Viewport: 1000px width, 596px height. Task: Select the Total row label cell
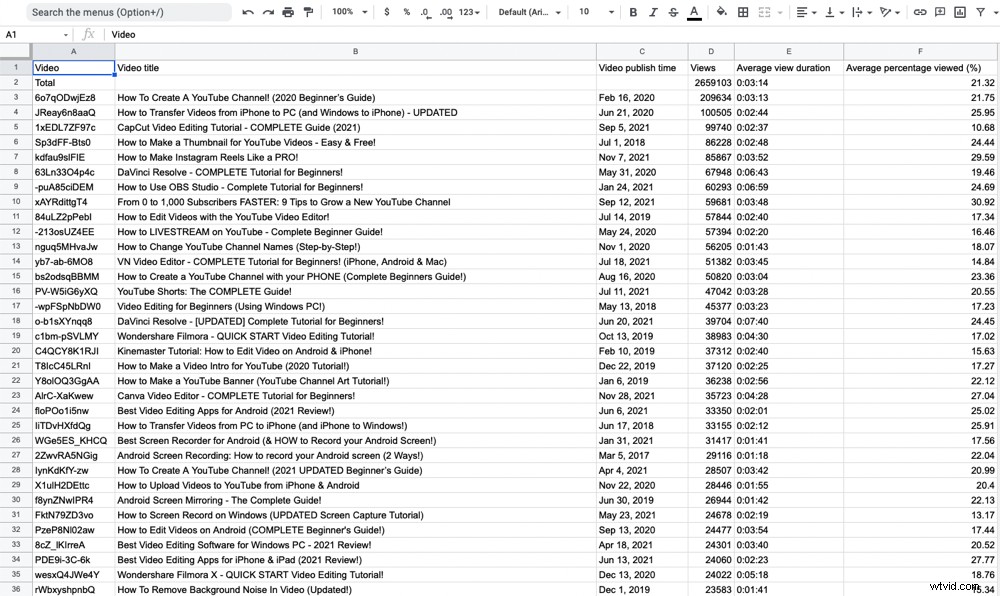coord(74,82)
